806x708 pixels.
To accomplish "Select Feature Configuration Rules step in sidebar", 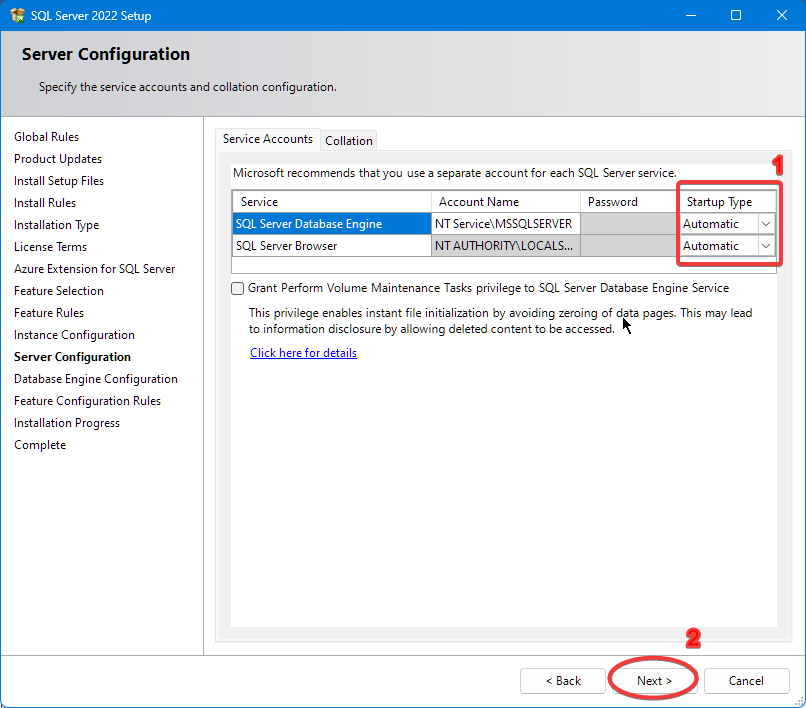I will point(87,401).
